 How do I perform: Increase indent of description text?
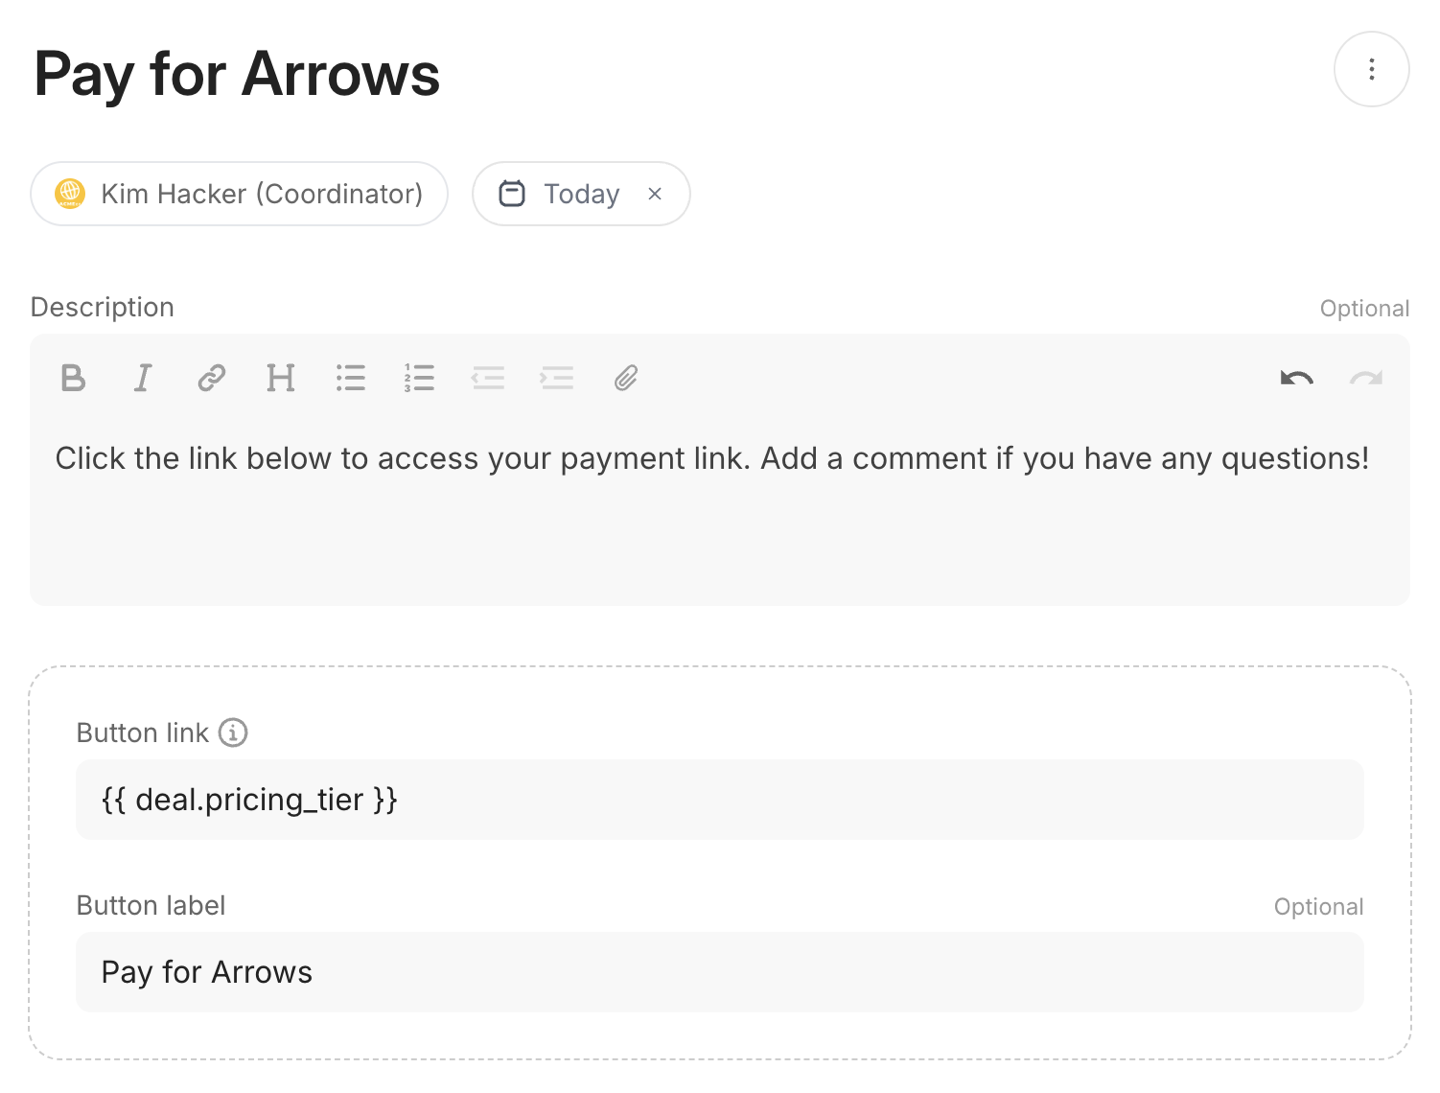point(557,378)
